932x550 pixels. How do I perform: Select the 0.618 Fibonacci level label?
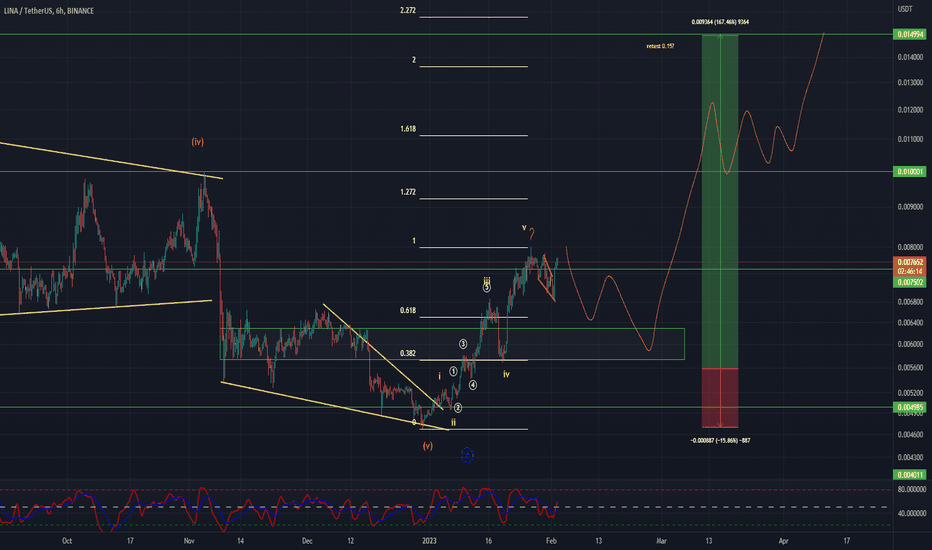pos(408,310)
